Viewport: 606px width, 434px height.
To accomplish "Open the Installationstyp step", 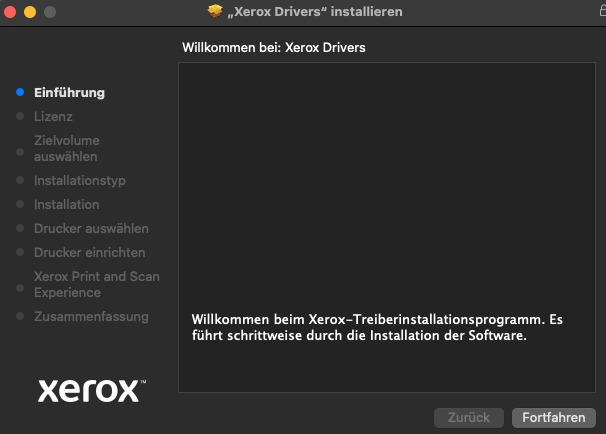I will (80, 181).
